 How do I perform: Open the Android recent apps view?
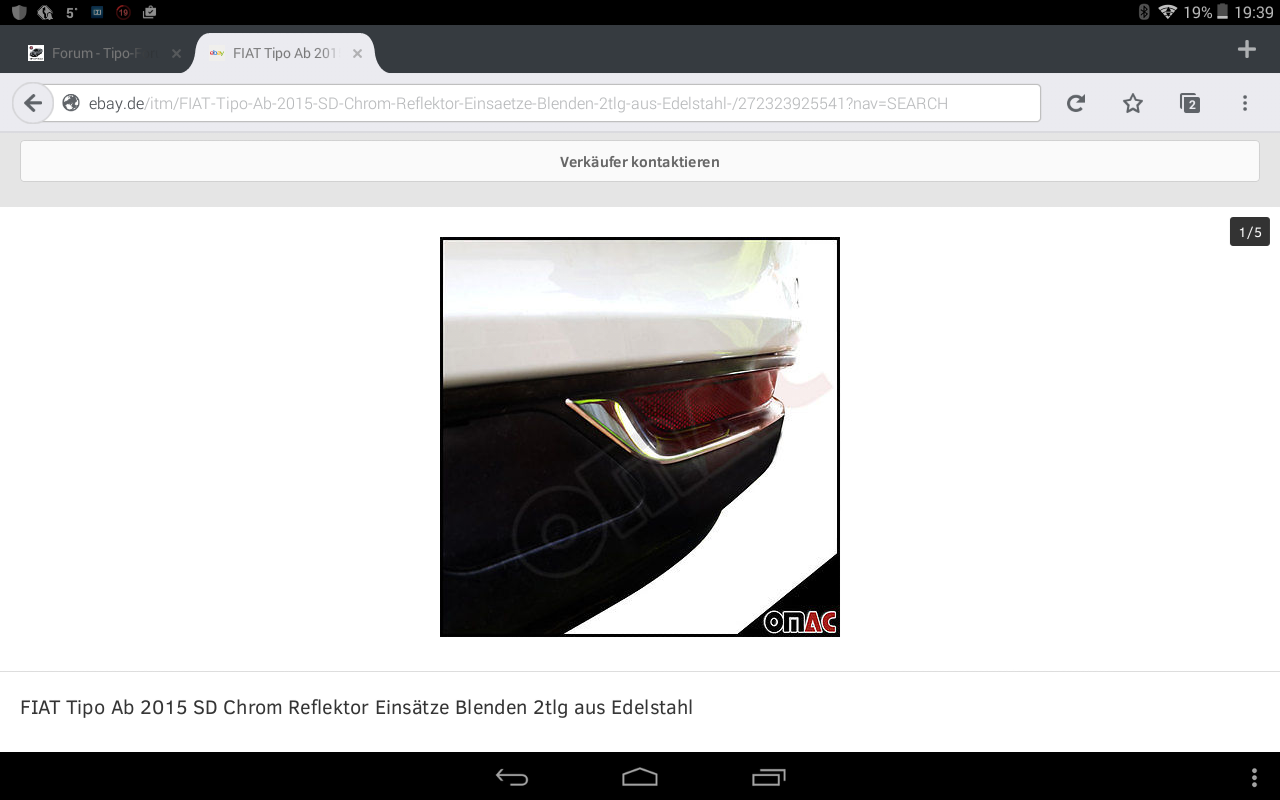click(x=768, y=777)
